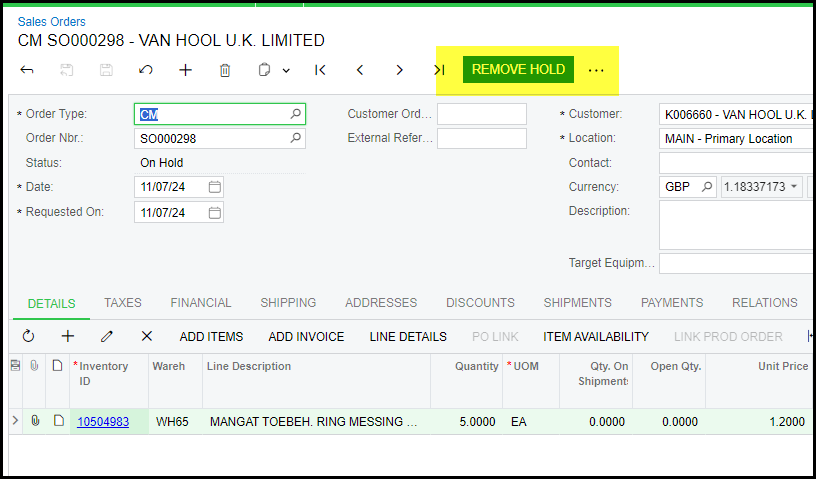
Task: Go to next record arrow
Action: [x=400, y=70]
